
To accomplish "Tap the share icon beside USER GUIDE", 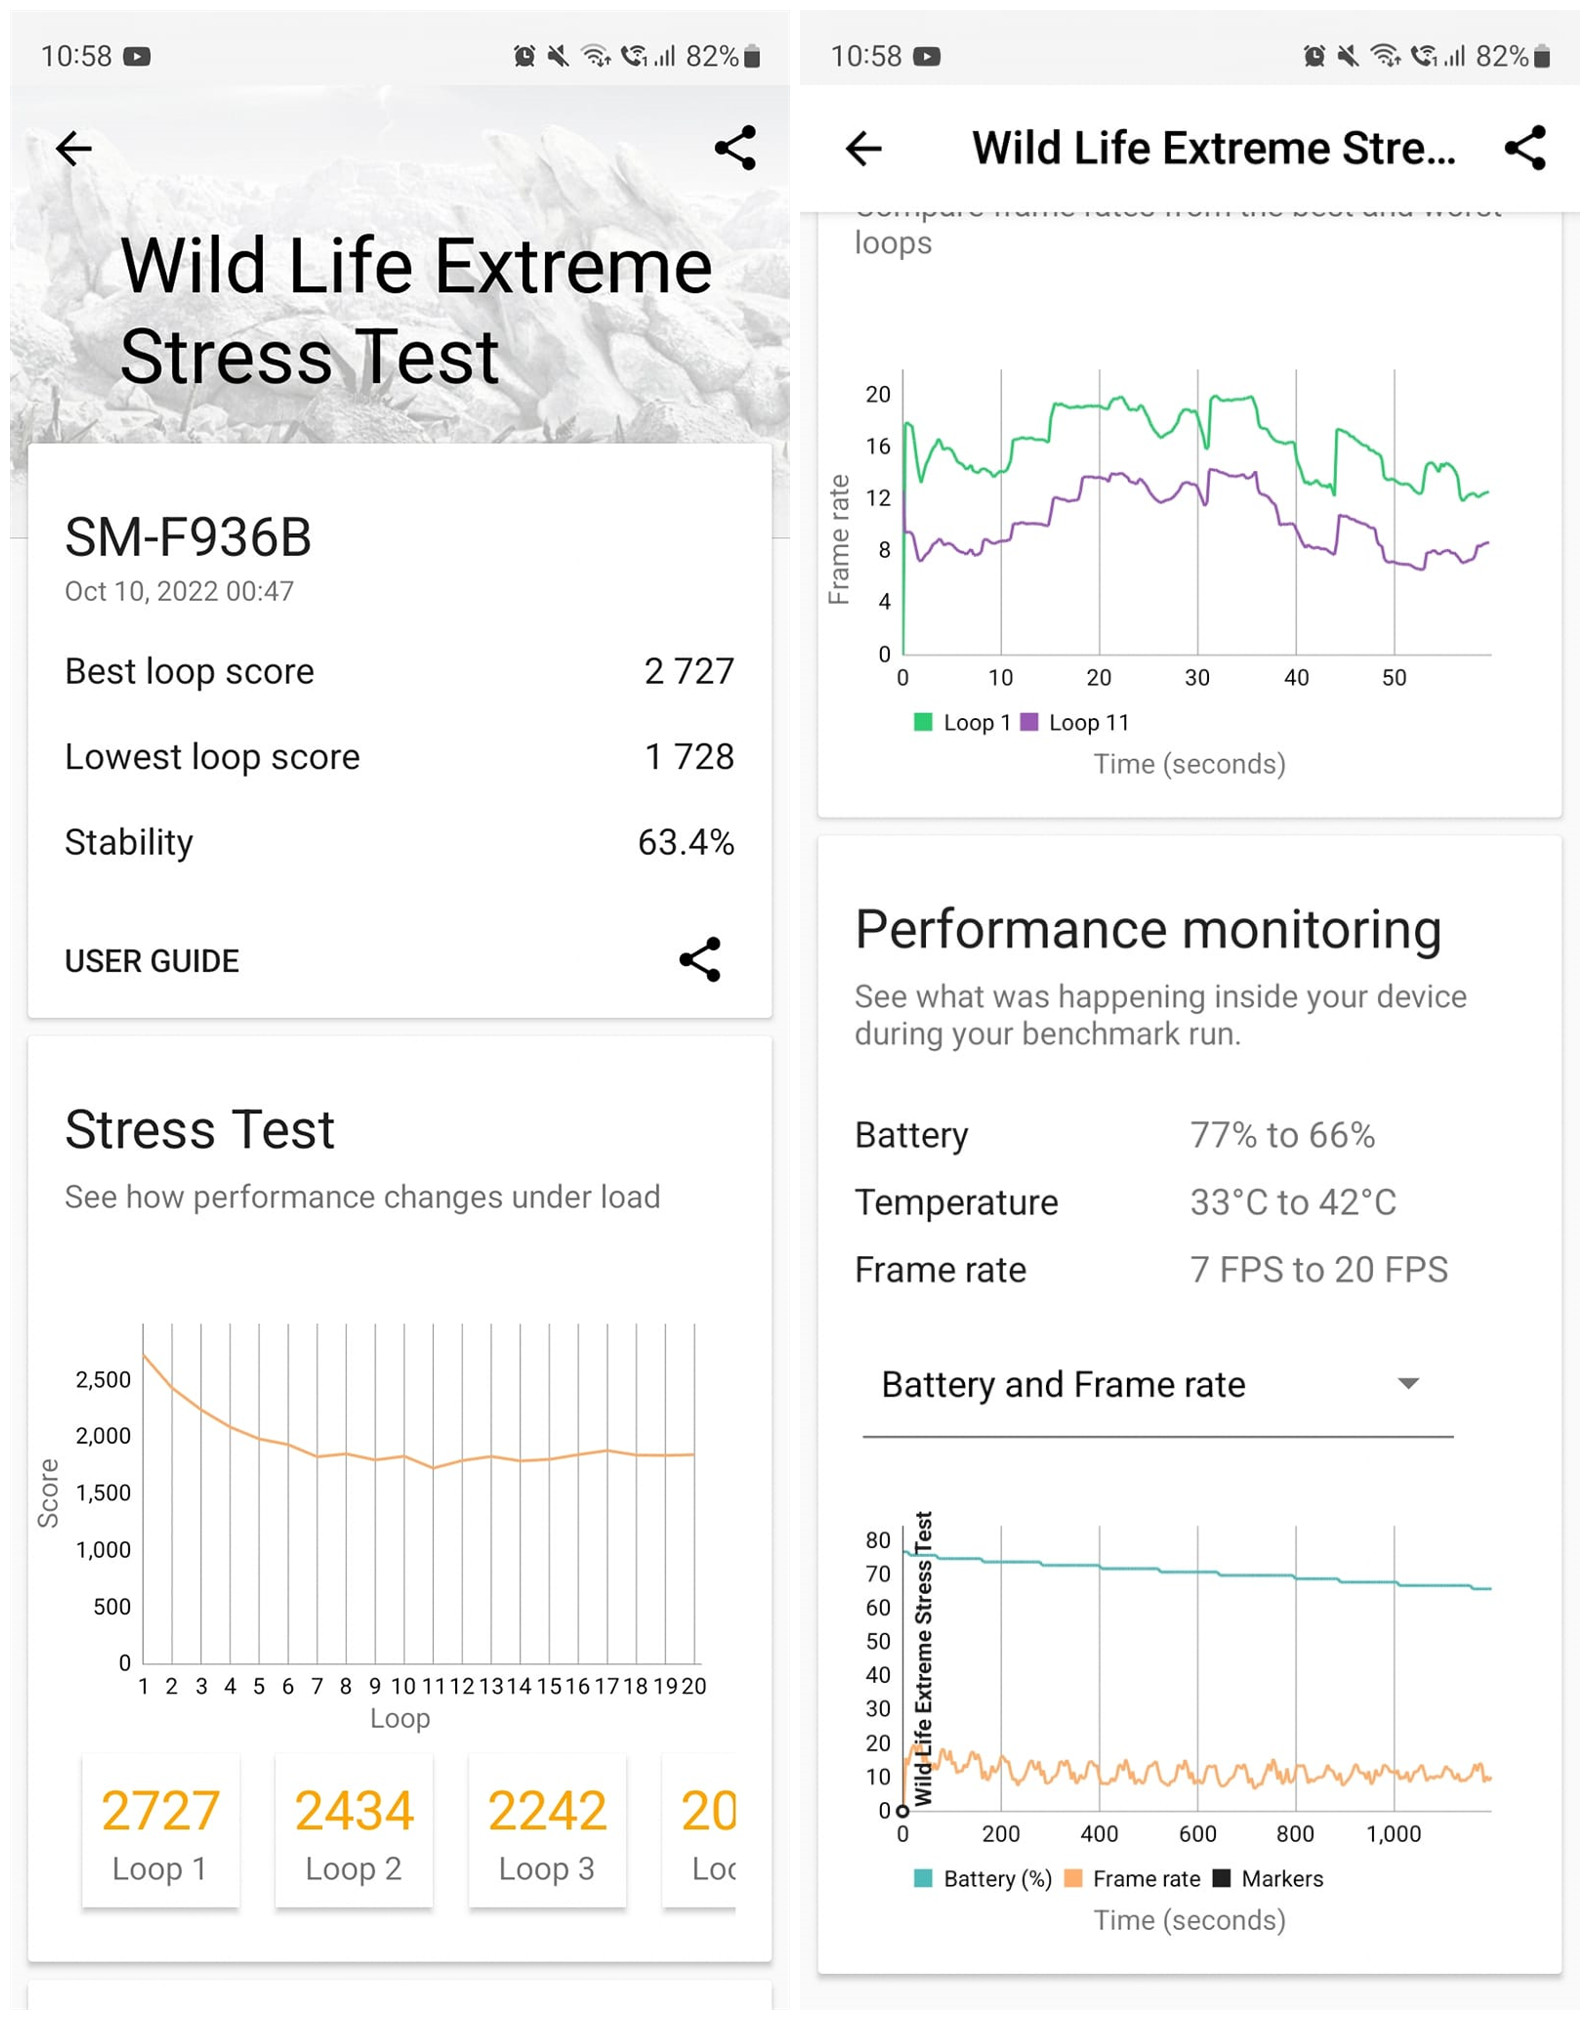I will tap(700, 959).
